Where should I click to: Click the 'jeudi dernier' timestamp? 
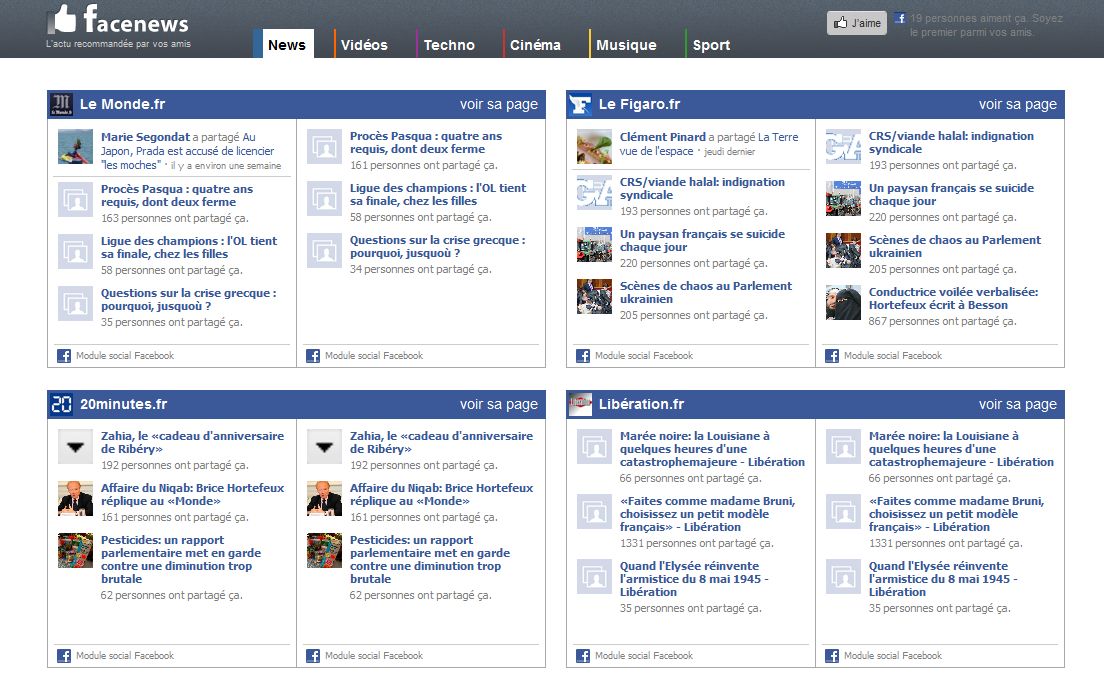[x=729, y=152]
